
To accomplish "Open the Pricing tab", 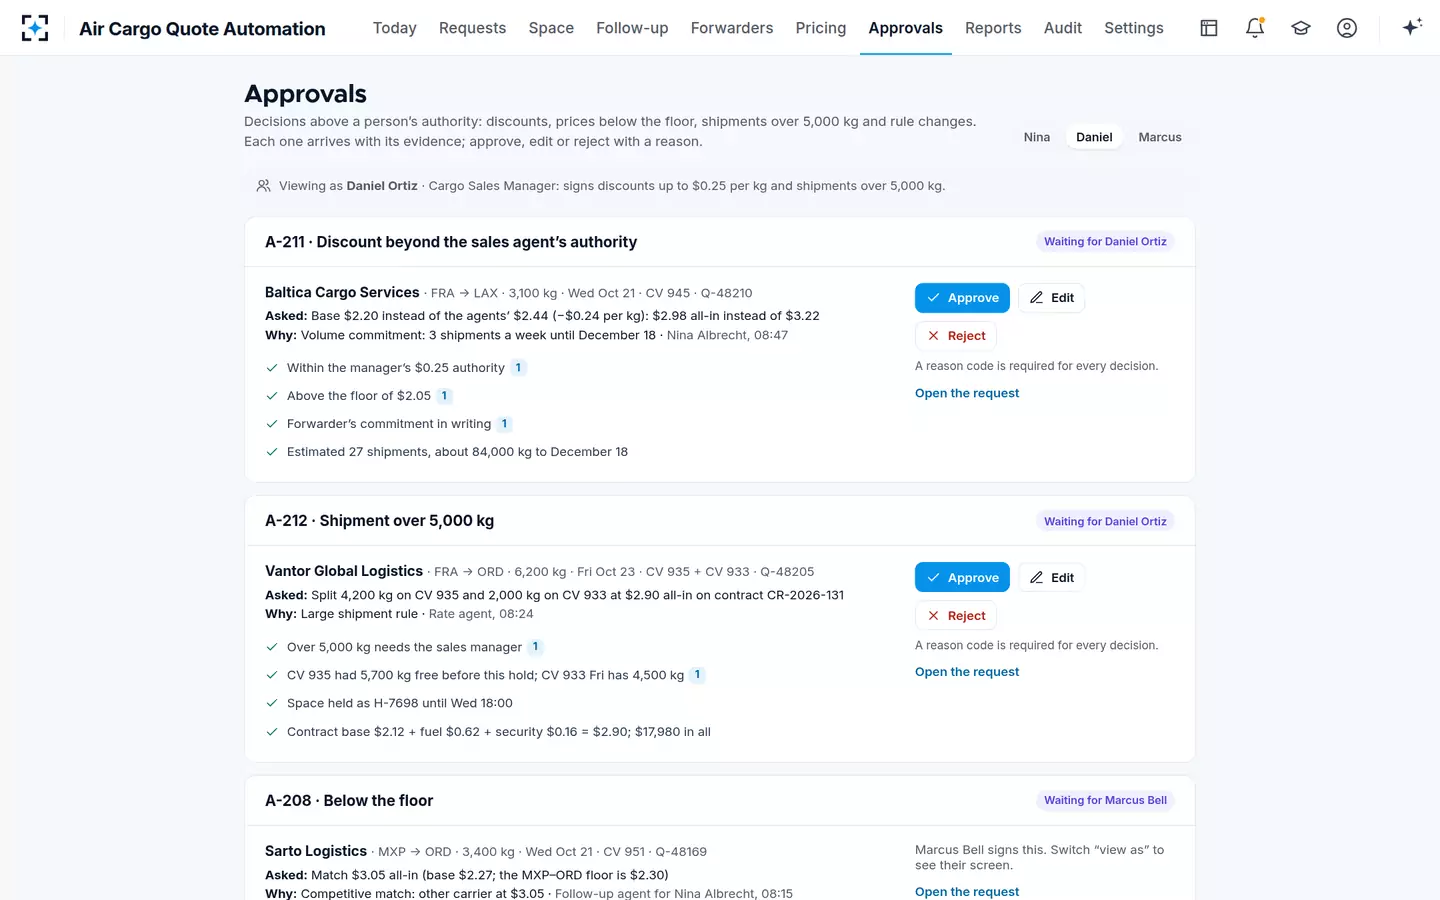I will [x=821, y=28].
